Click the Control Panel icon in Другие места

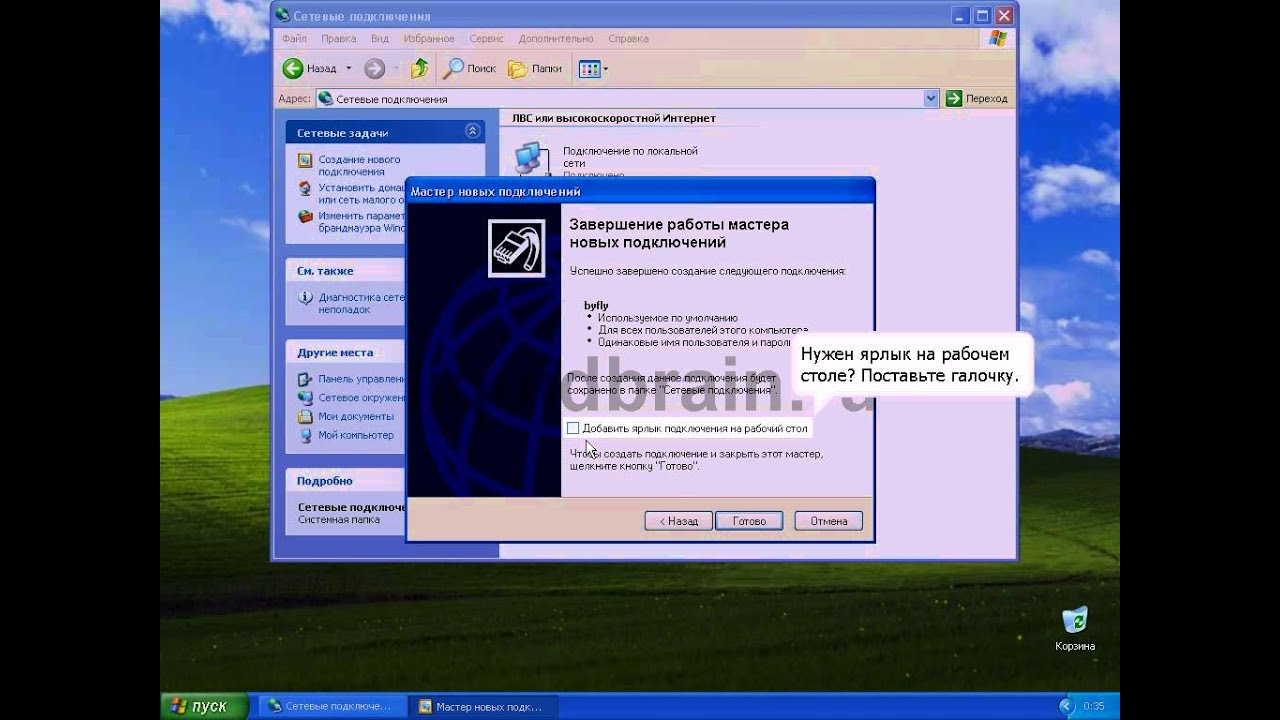(x=306, y=379)
